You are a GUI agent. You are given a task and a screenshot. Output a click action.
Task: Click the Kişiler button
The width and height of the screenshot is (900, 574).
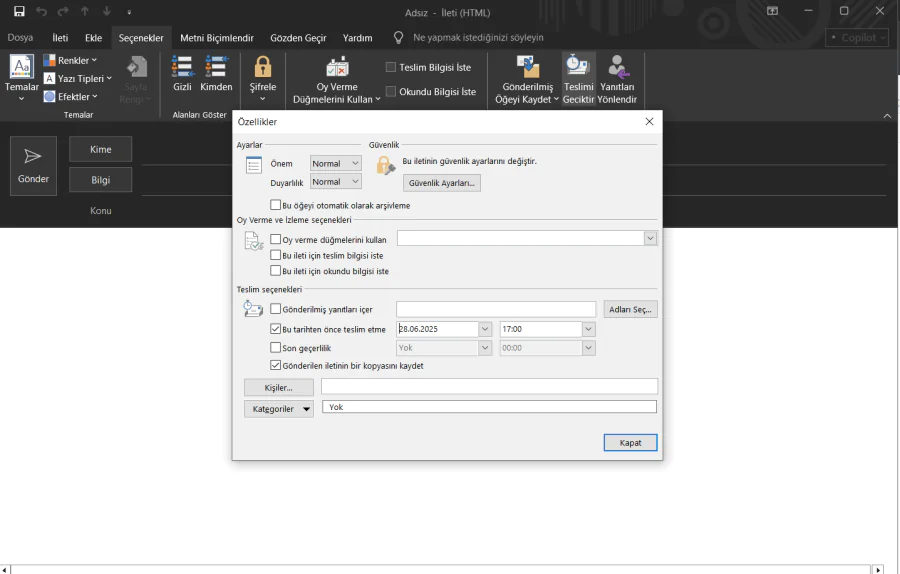pos(279,387)
